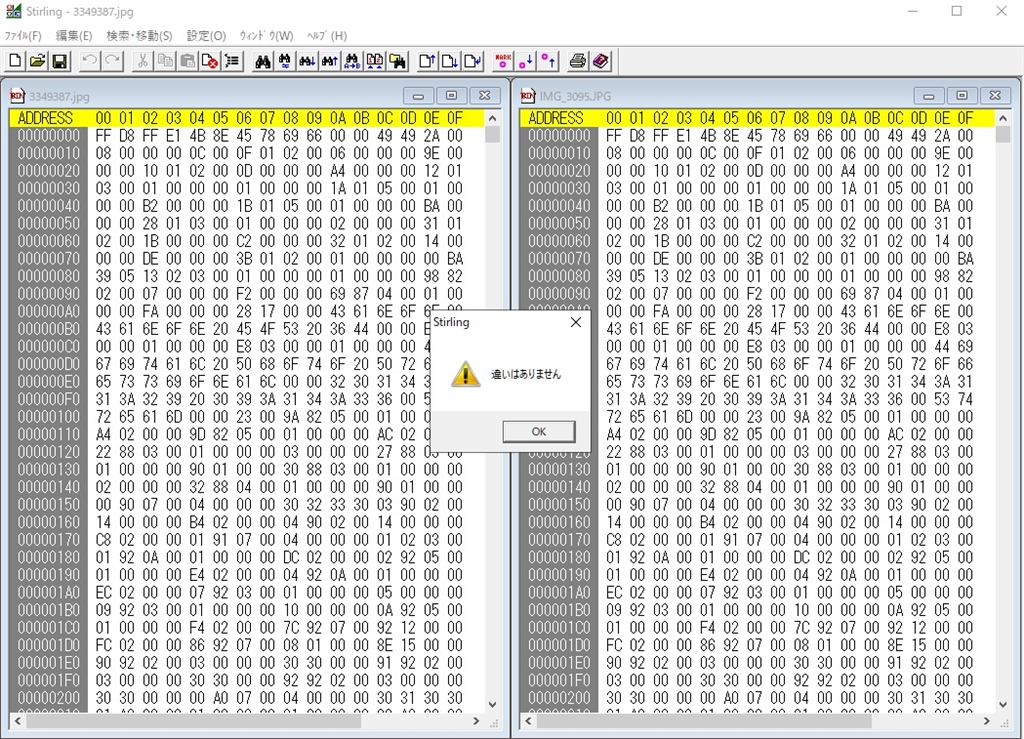Image resolution: width=1024 pixels, height=739 pixels.
Task: Open the 設定(O) menu
Action: click(206, 36)
